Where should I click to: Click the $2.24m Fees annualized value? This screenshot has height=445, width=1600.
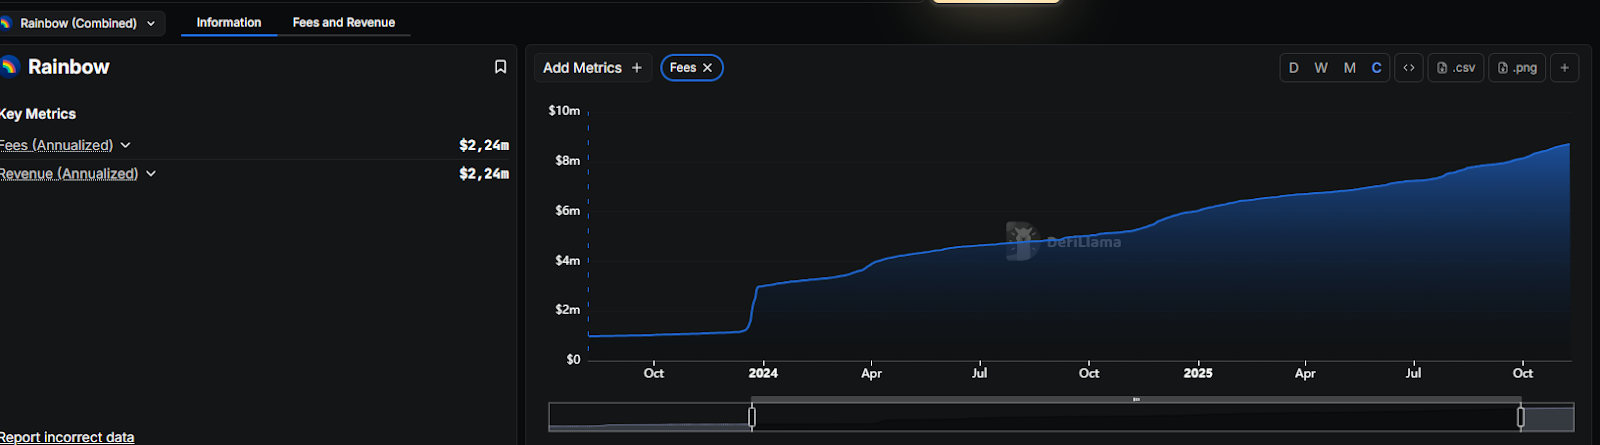tap(484, 145)
